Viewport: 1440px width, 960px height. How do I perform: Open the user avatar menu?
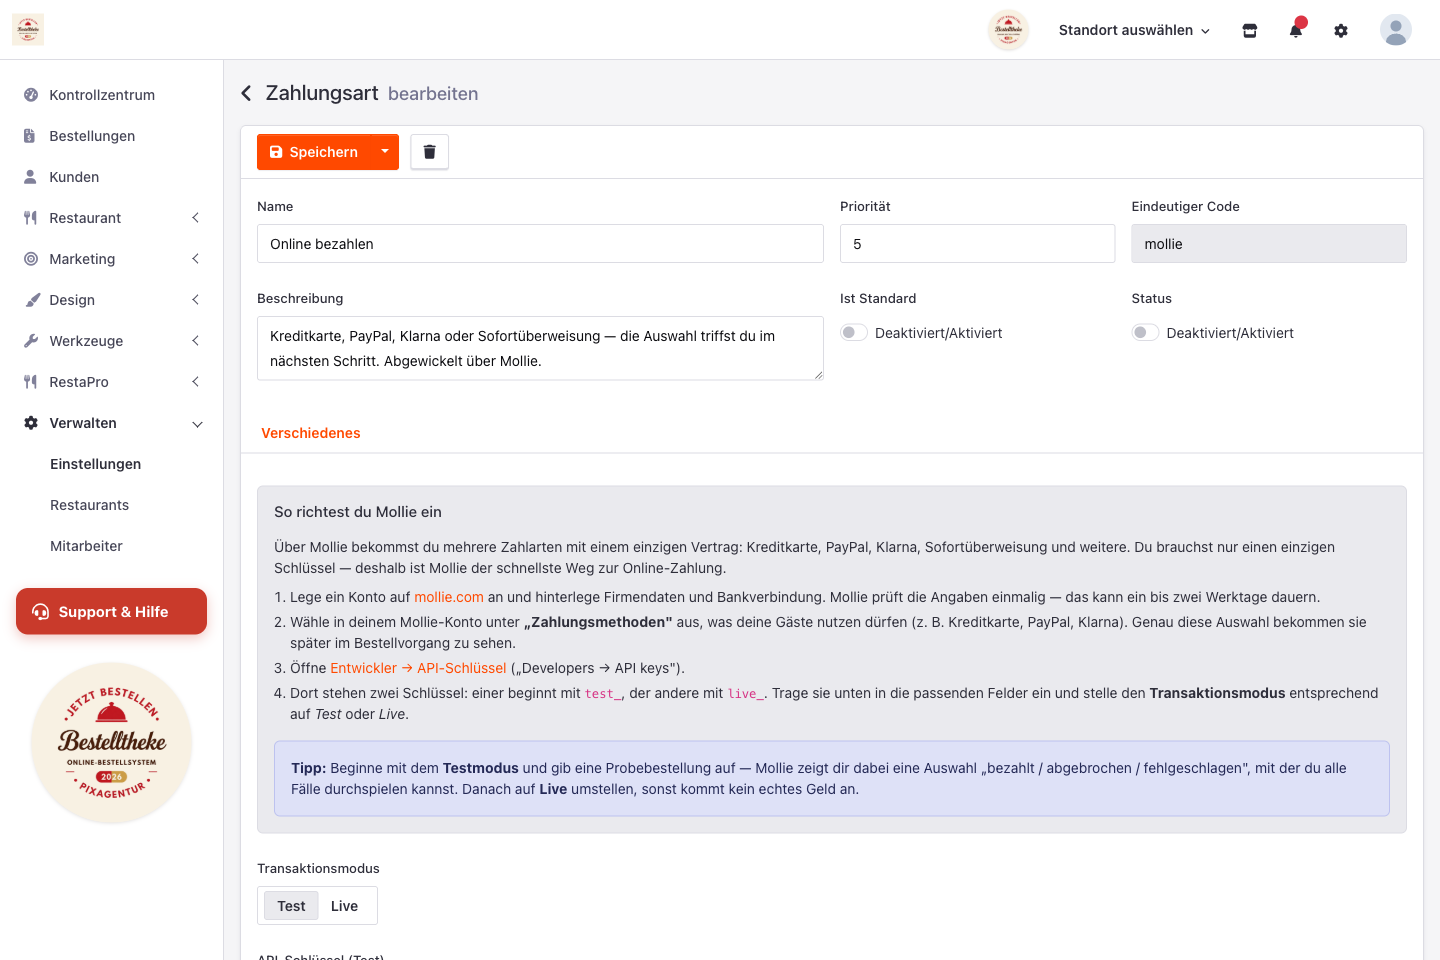pos(1396,30)
